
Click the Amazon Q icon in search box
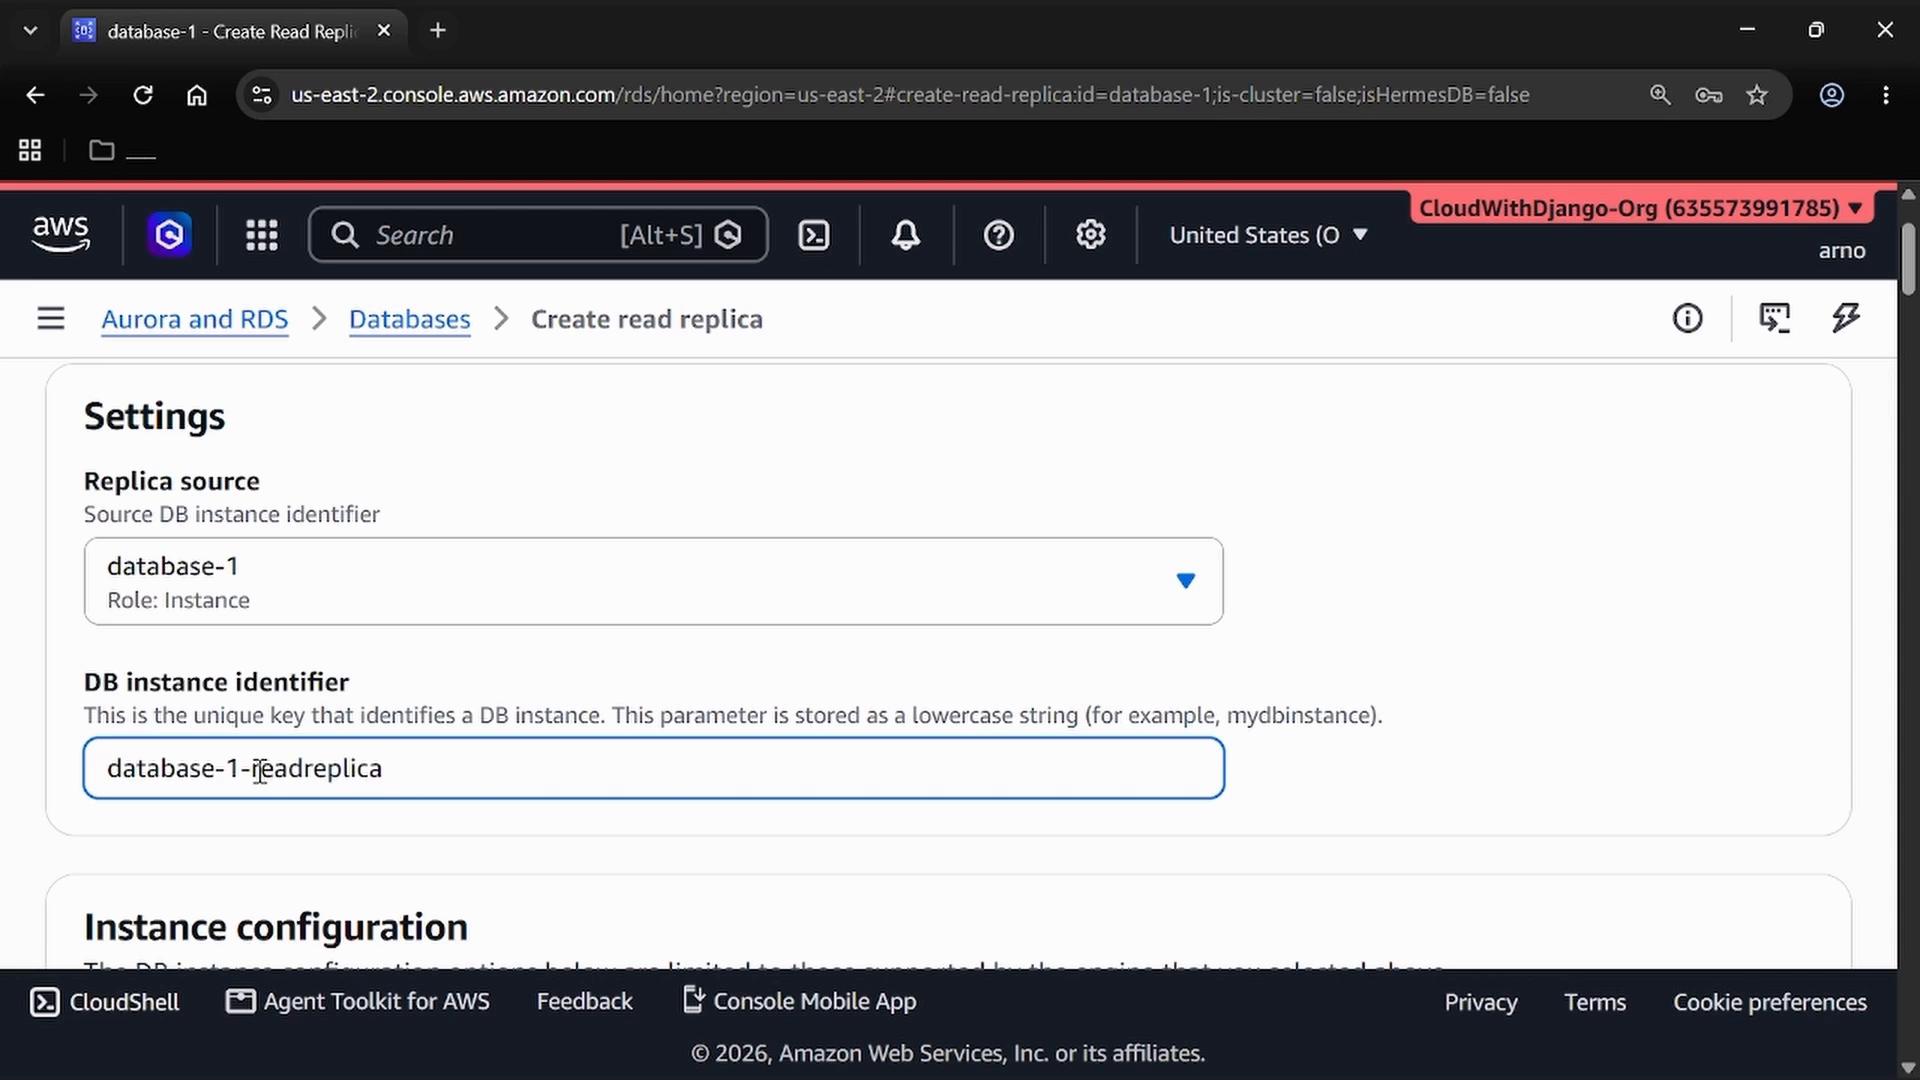pyautogui.click(x=728, y=235)
